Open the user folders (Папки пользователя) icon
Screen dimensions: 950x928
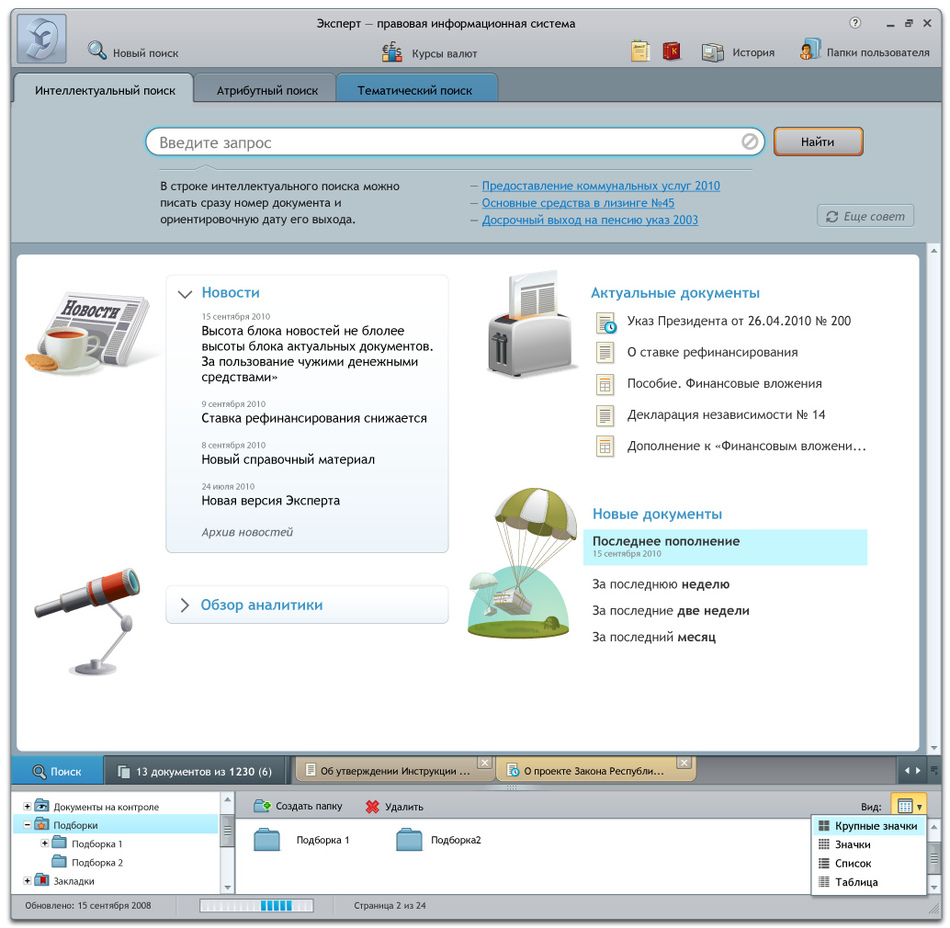[x=809, y=51]
